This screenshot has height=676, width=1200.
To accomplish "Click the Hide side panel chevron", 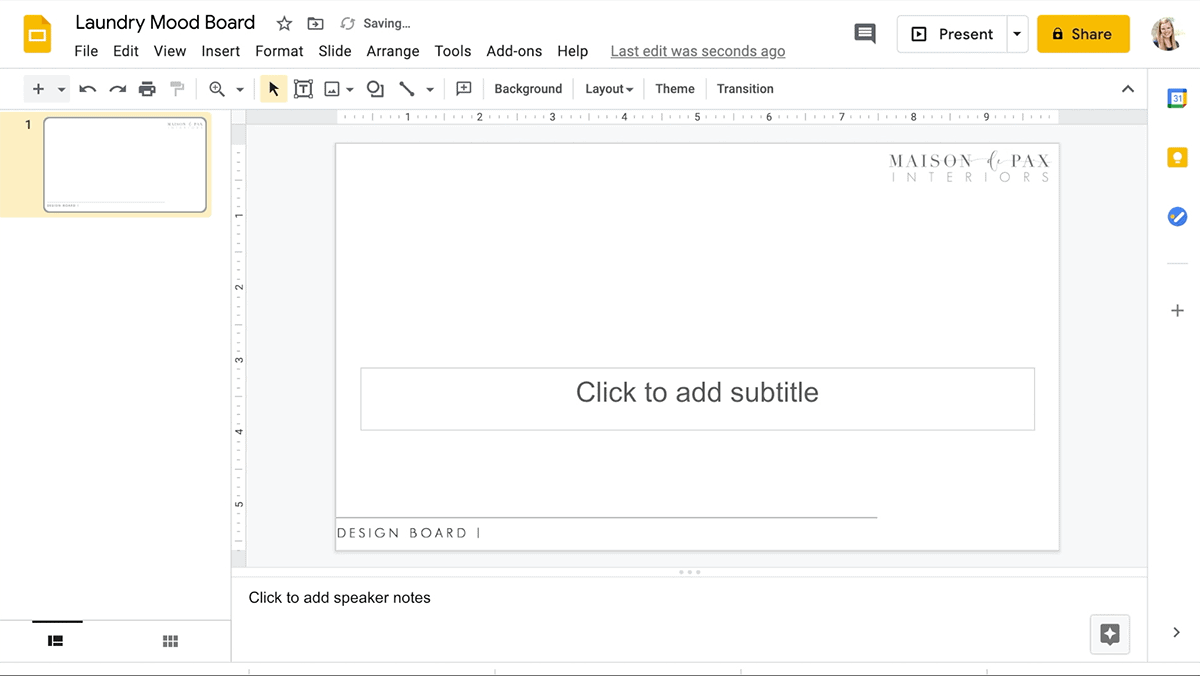I will tap(1176, 632).
